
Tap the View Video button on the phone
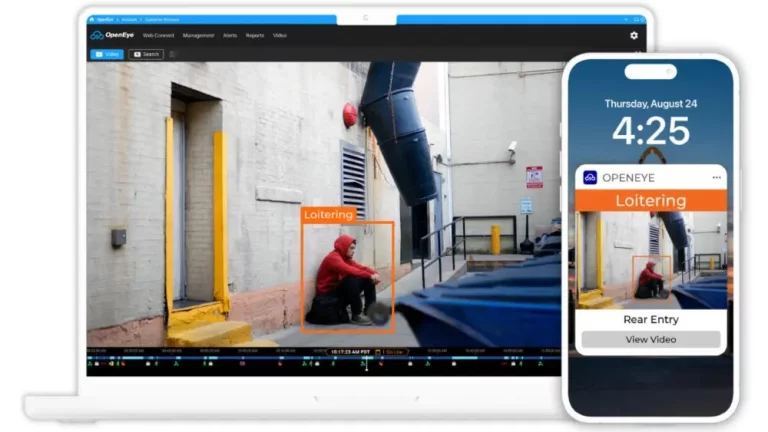tap(650, 339)
